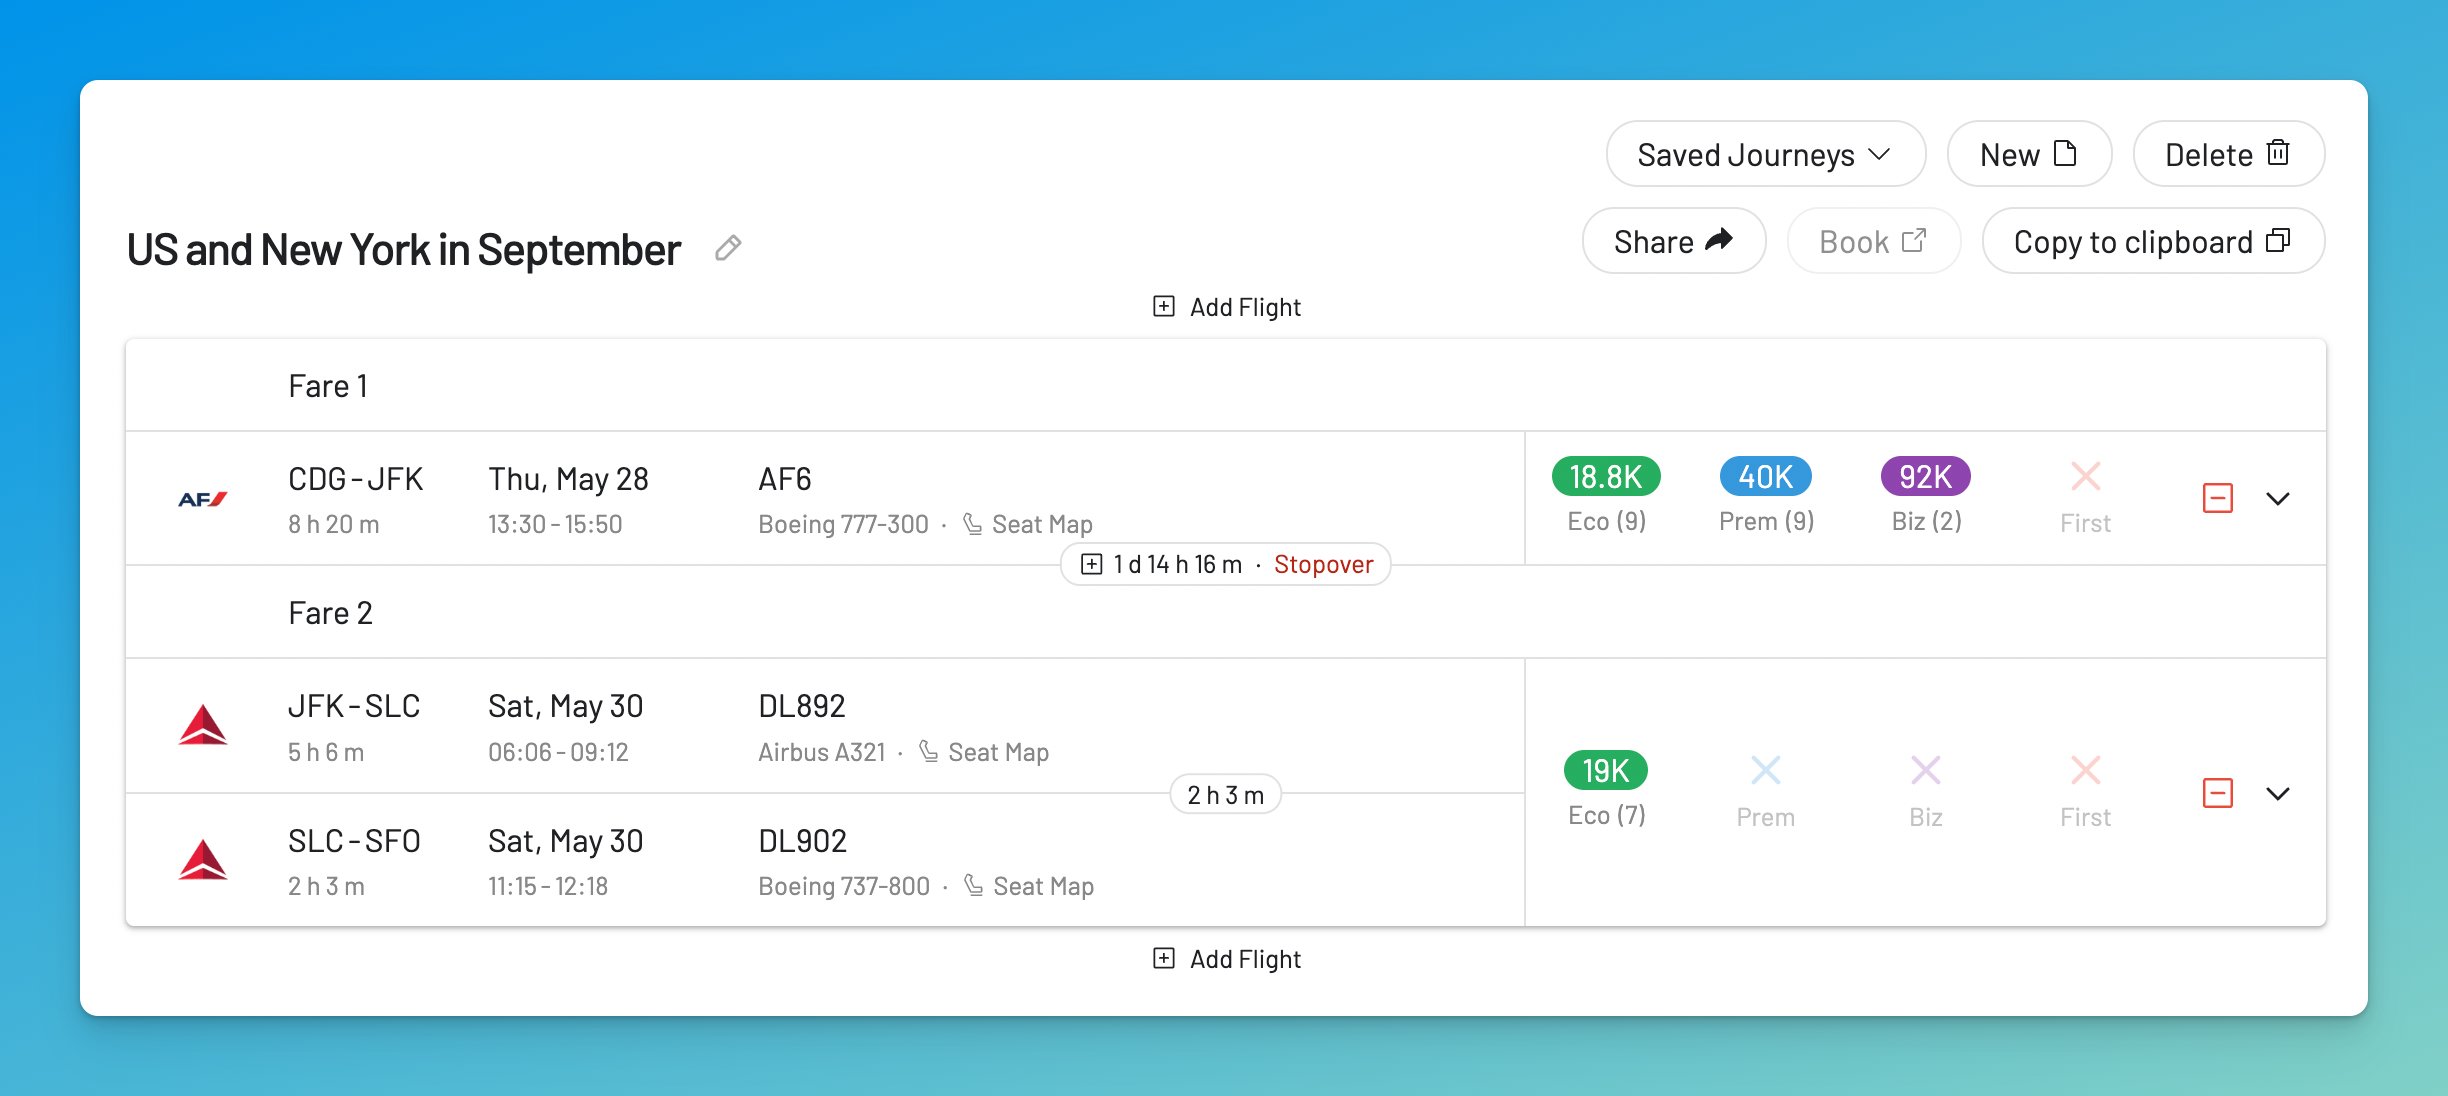Open Seat Map for the Airbus A321
The width and height of the screenshot is (2448, 1096).
click(998, 751)
